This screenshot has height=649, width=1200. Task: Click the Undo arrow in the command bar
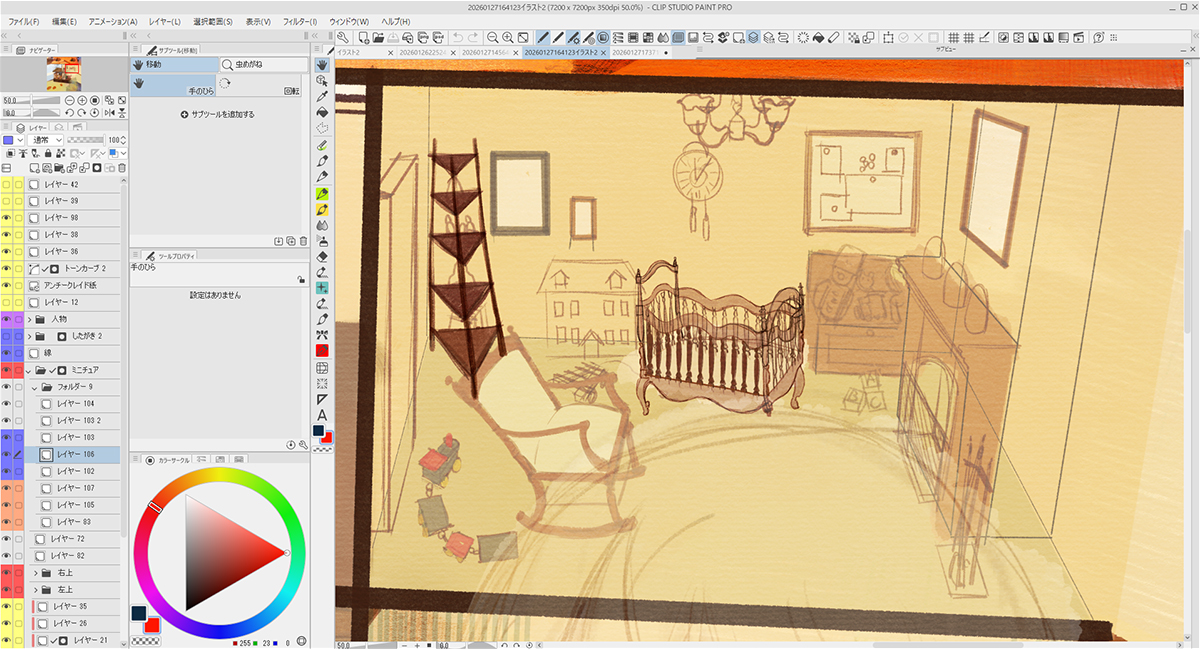[457, 38]
